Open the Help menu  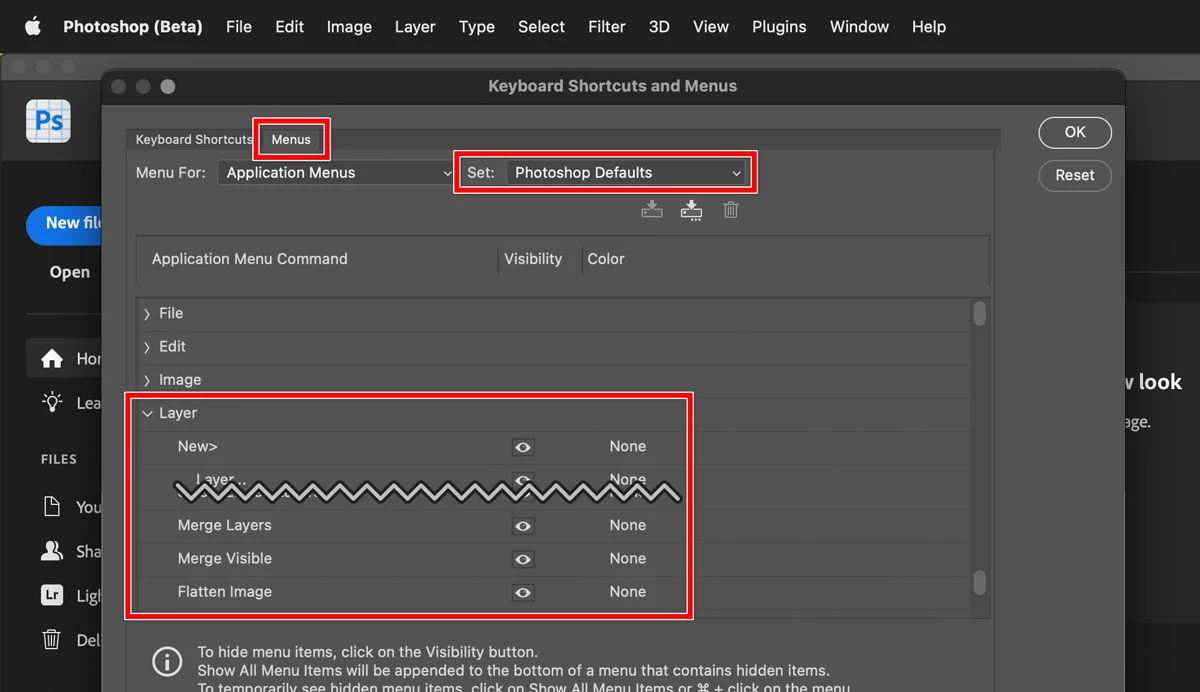929,27
